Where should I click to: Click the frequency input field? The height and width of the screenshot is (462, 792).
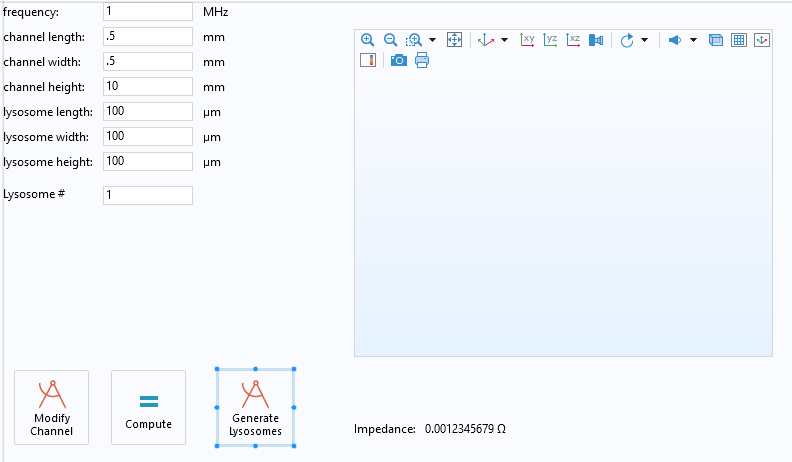[x=147, y=11]
